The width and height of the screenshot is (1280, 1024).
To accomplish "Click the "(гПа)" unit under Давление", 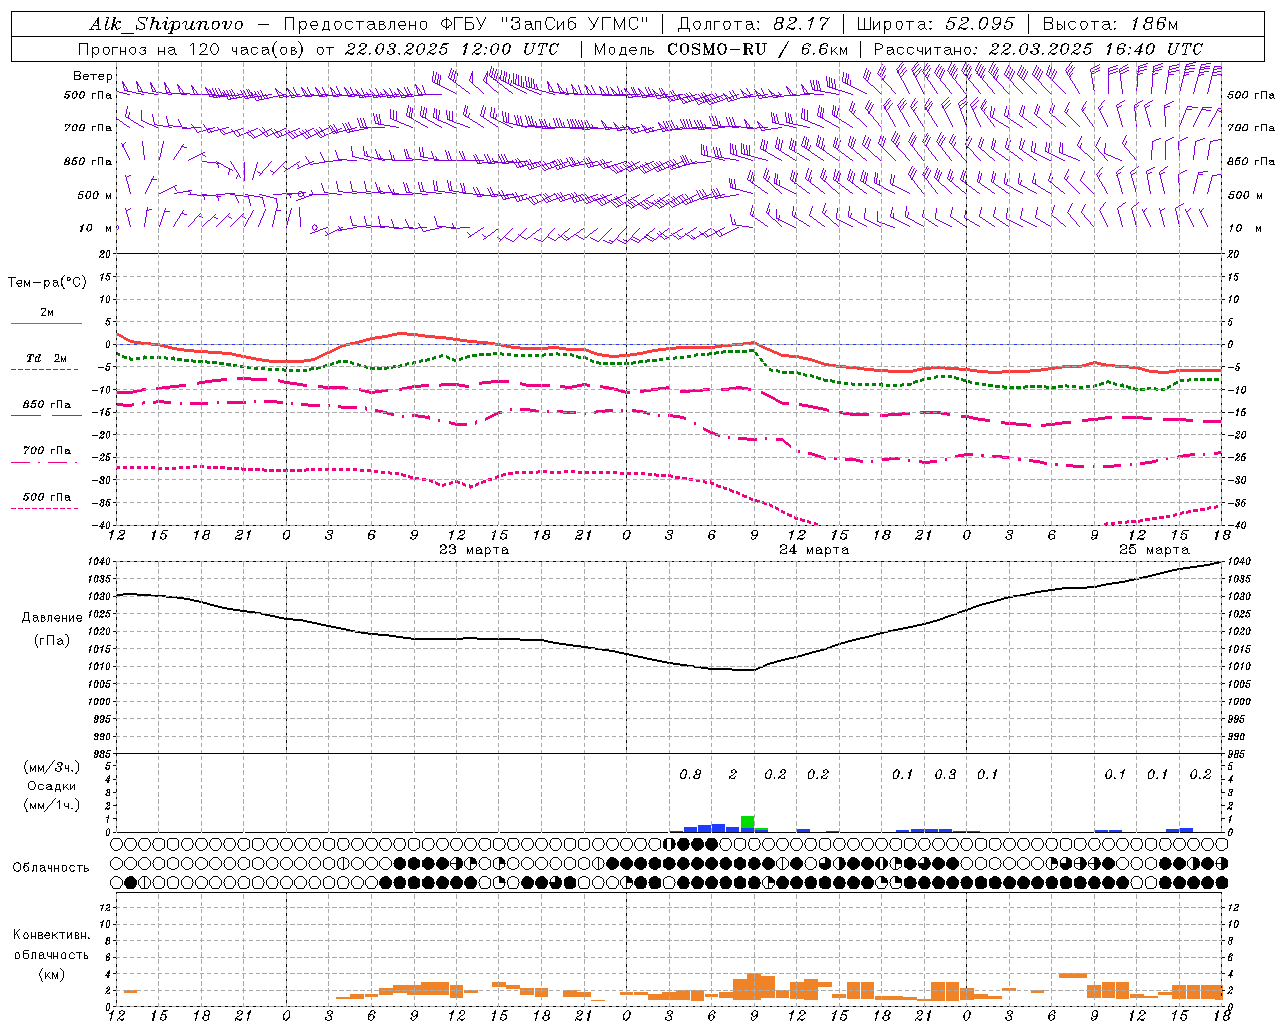I will [51, 641].
